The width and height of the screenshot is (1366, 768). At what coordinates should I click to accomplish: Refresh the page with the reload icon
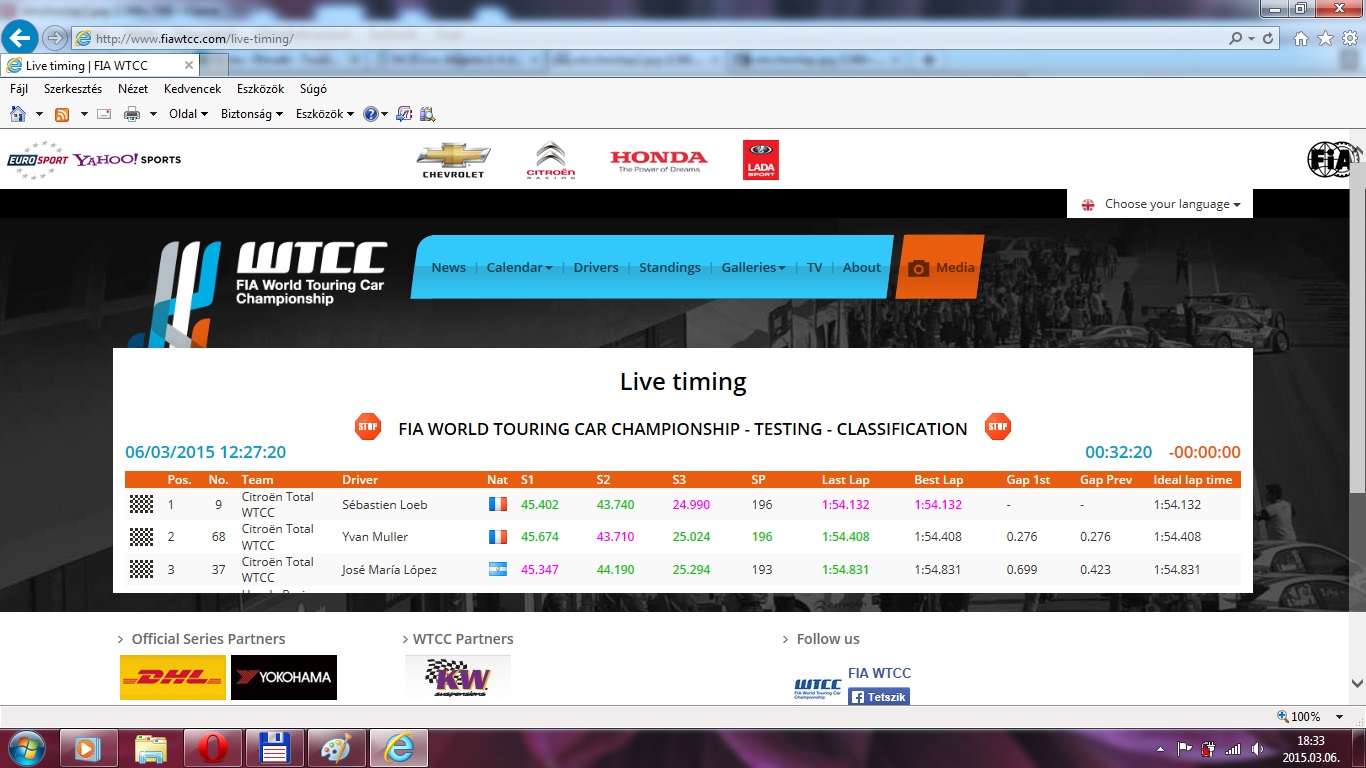1269,38
